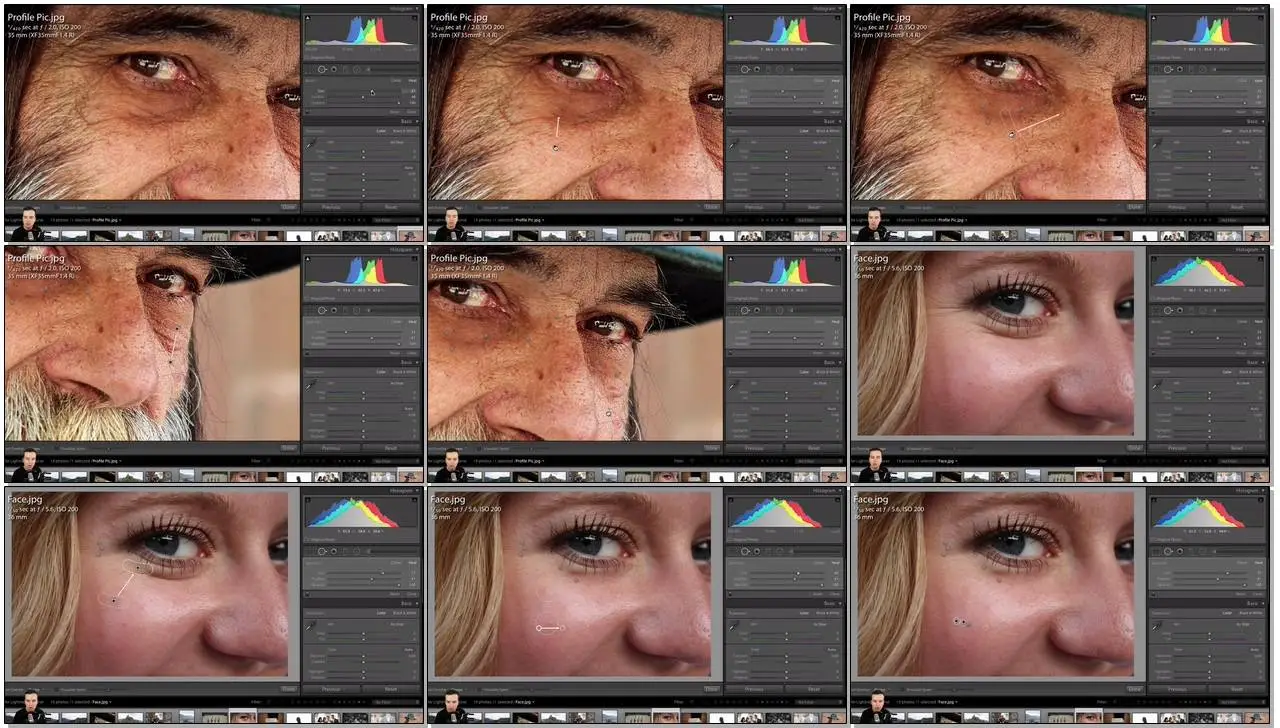The image size is (1280, 728).
Task: Click Size slider handle in unmarked Face frame
Action: pyautogui.click(x=1192, y=332)
